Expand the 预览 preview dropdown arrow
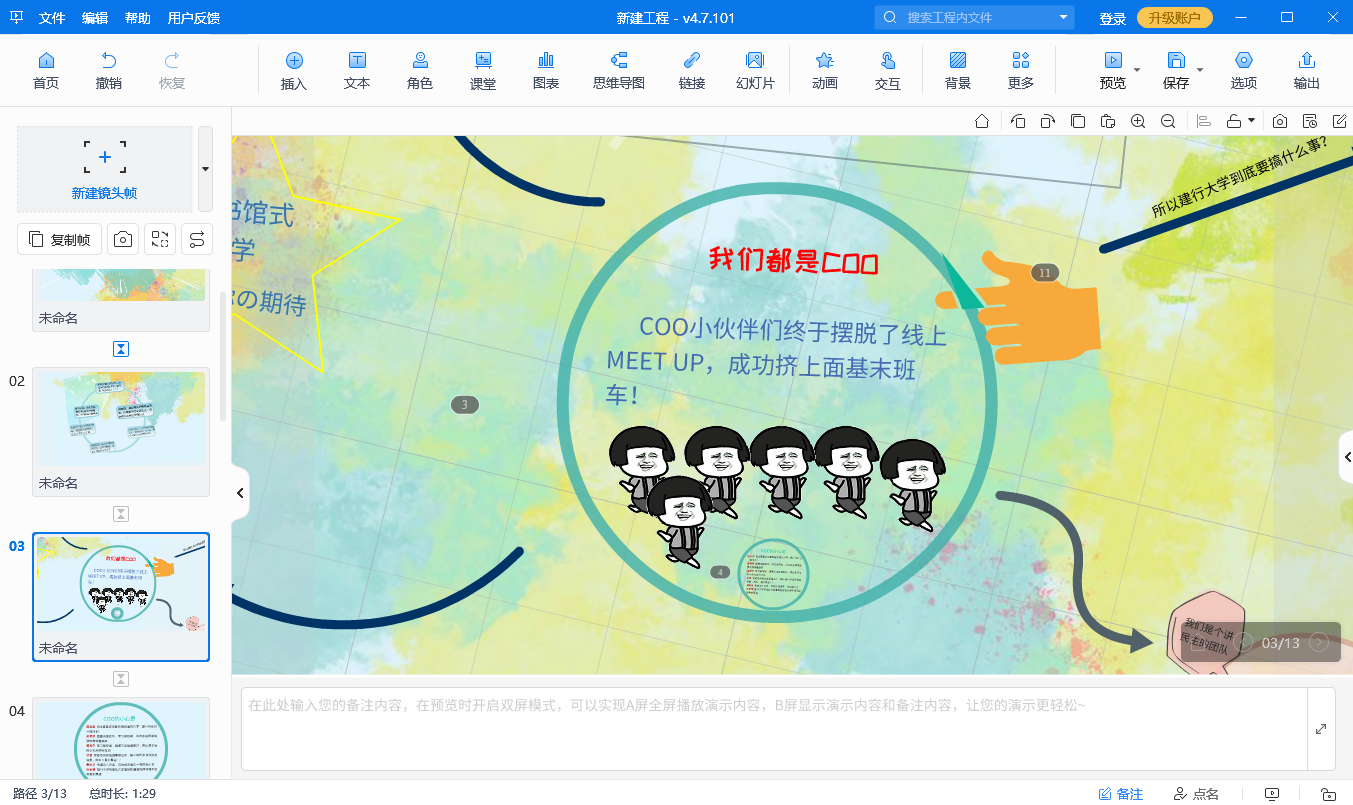Viewport: 1353px width, 805px height. pos(1137,70)
